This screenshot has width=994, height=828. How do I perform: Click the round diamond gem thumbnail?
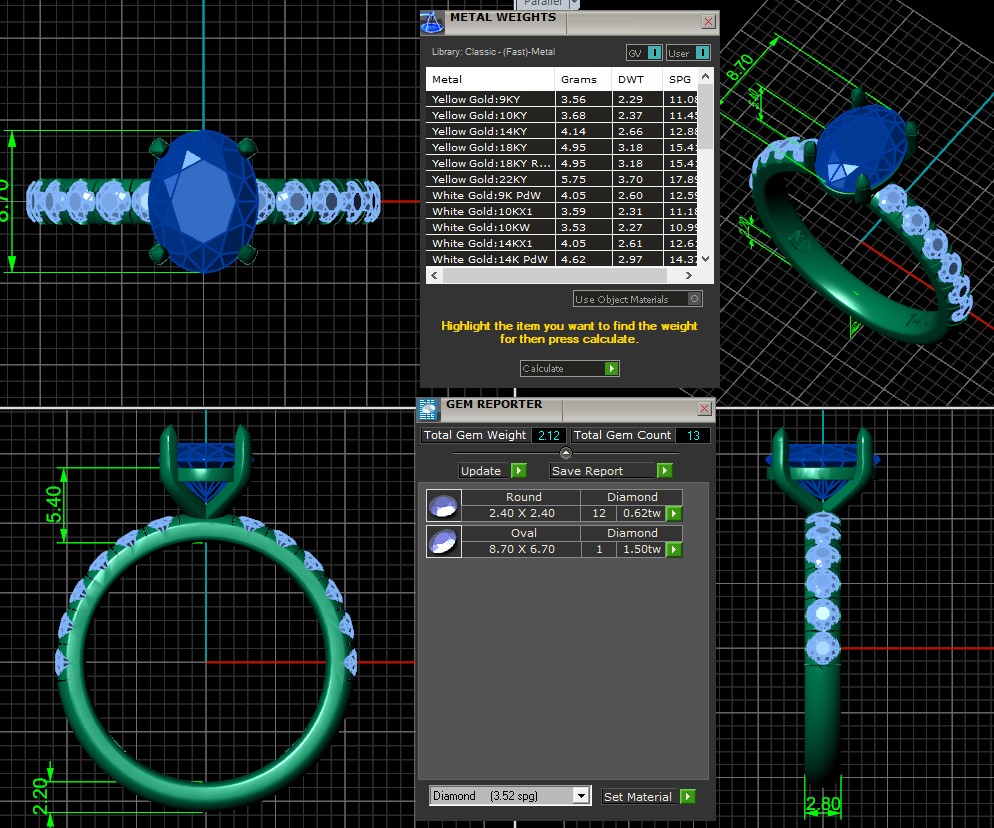tap(443, 505)
